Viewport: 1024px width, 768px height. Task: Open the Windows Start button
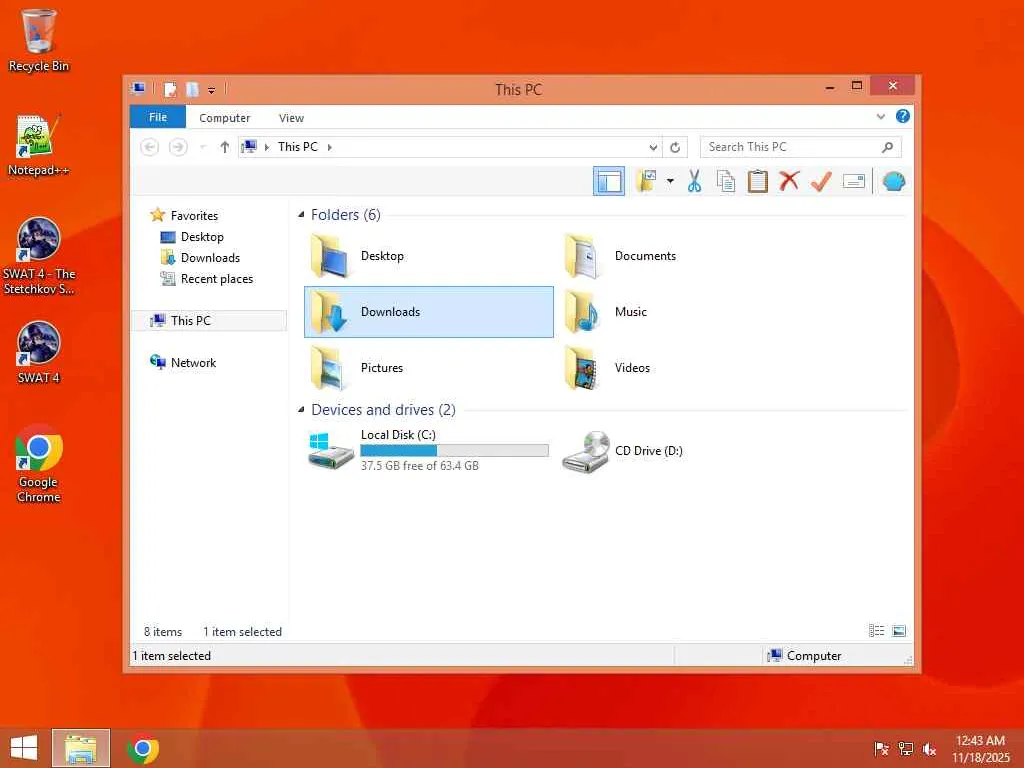coord(24,748)
